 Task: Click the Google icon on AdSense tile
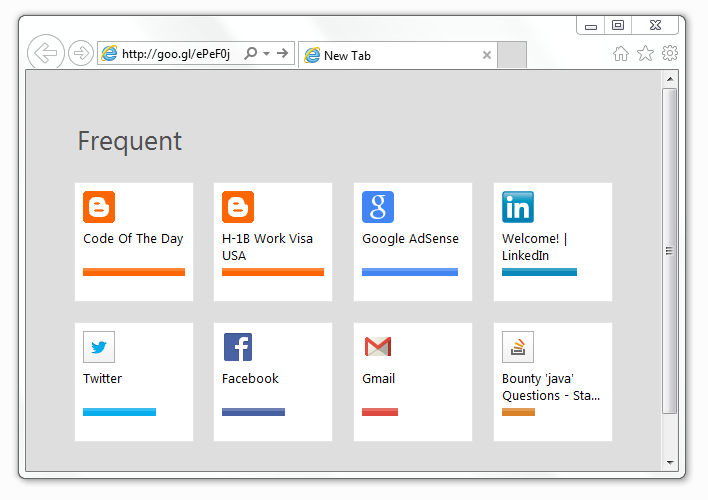378,207
